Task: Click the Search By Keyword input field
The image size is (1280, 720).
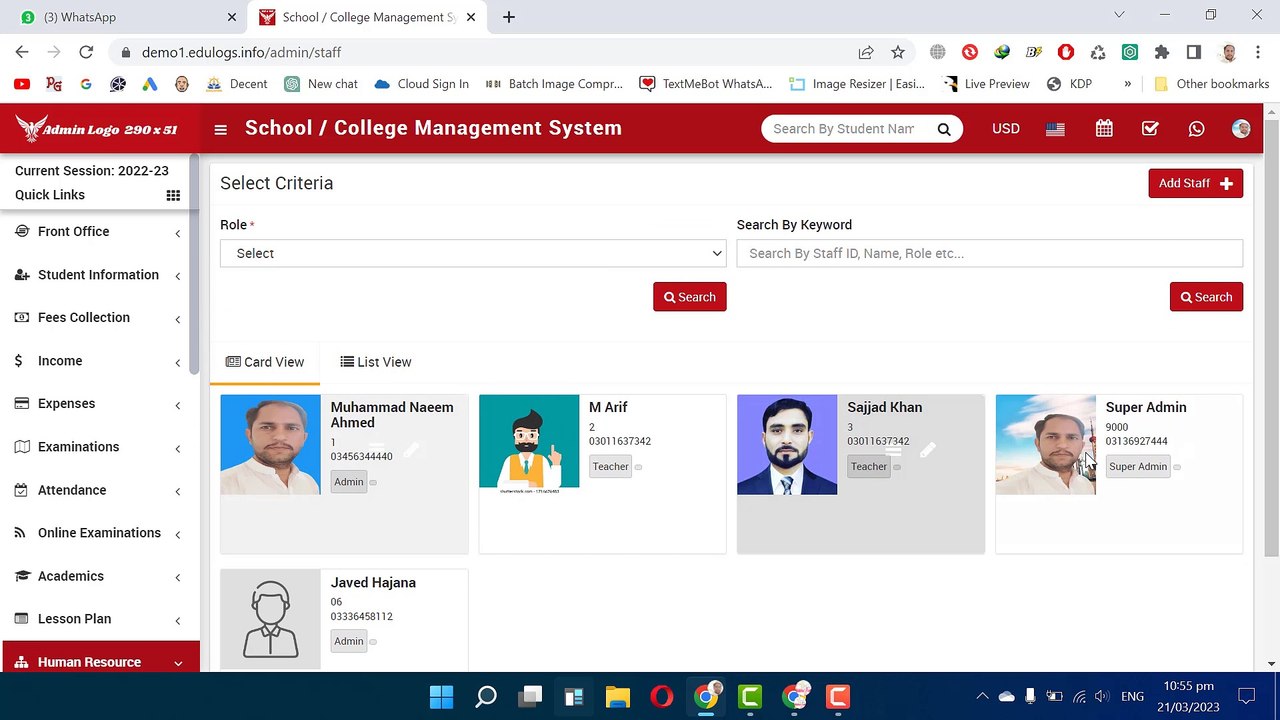Action: 990,253
